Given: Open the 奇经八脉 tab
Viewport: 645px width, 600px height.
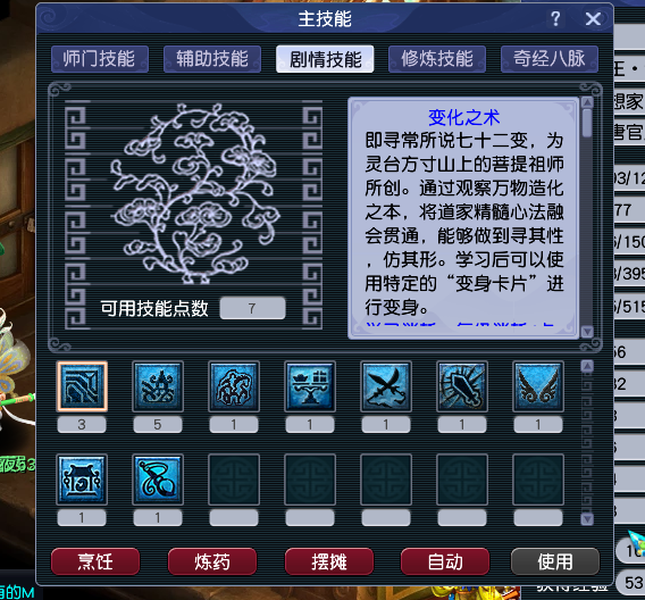Looking at the screenshot, I should point(550,59).
